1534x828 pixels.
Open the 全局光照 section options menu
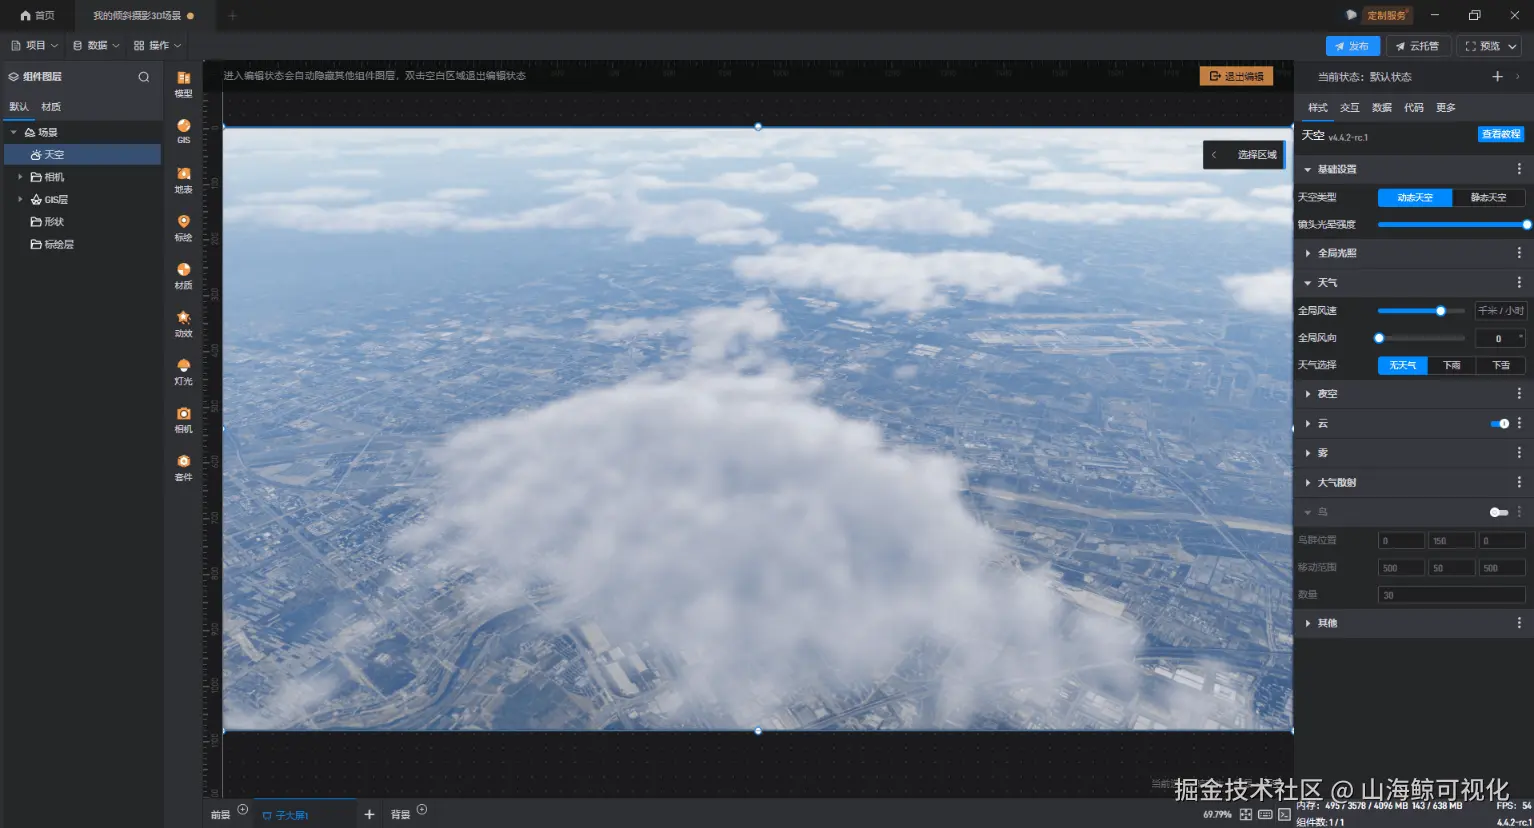pyautogui.click(x=1519, y=253)
